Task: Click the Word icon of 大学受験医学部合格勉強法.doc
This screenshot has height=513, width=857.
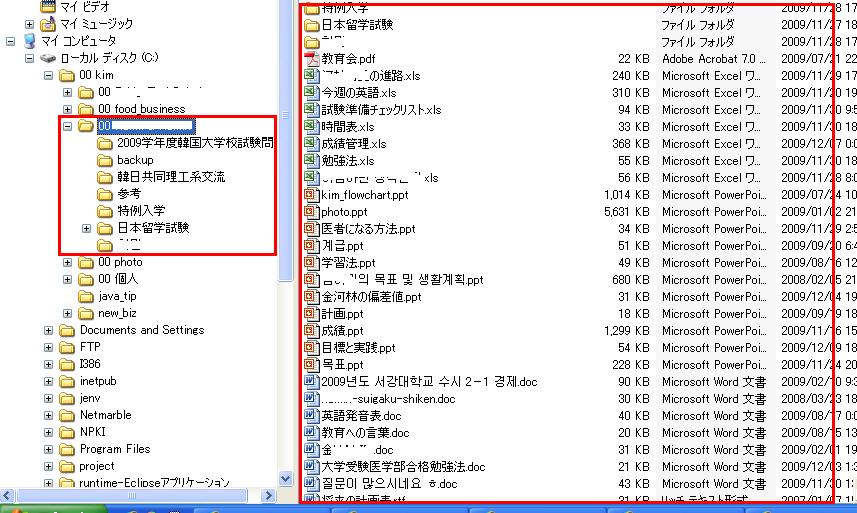Action: (310, 467)
